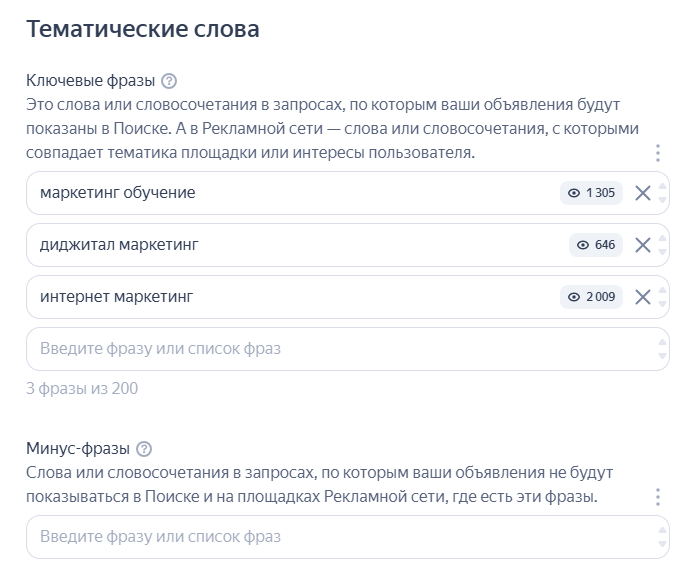Focus the empty key phrase input field
The image size is (692, 578).
(x=300, y=349)
